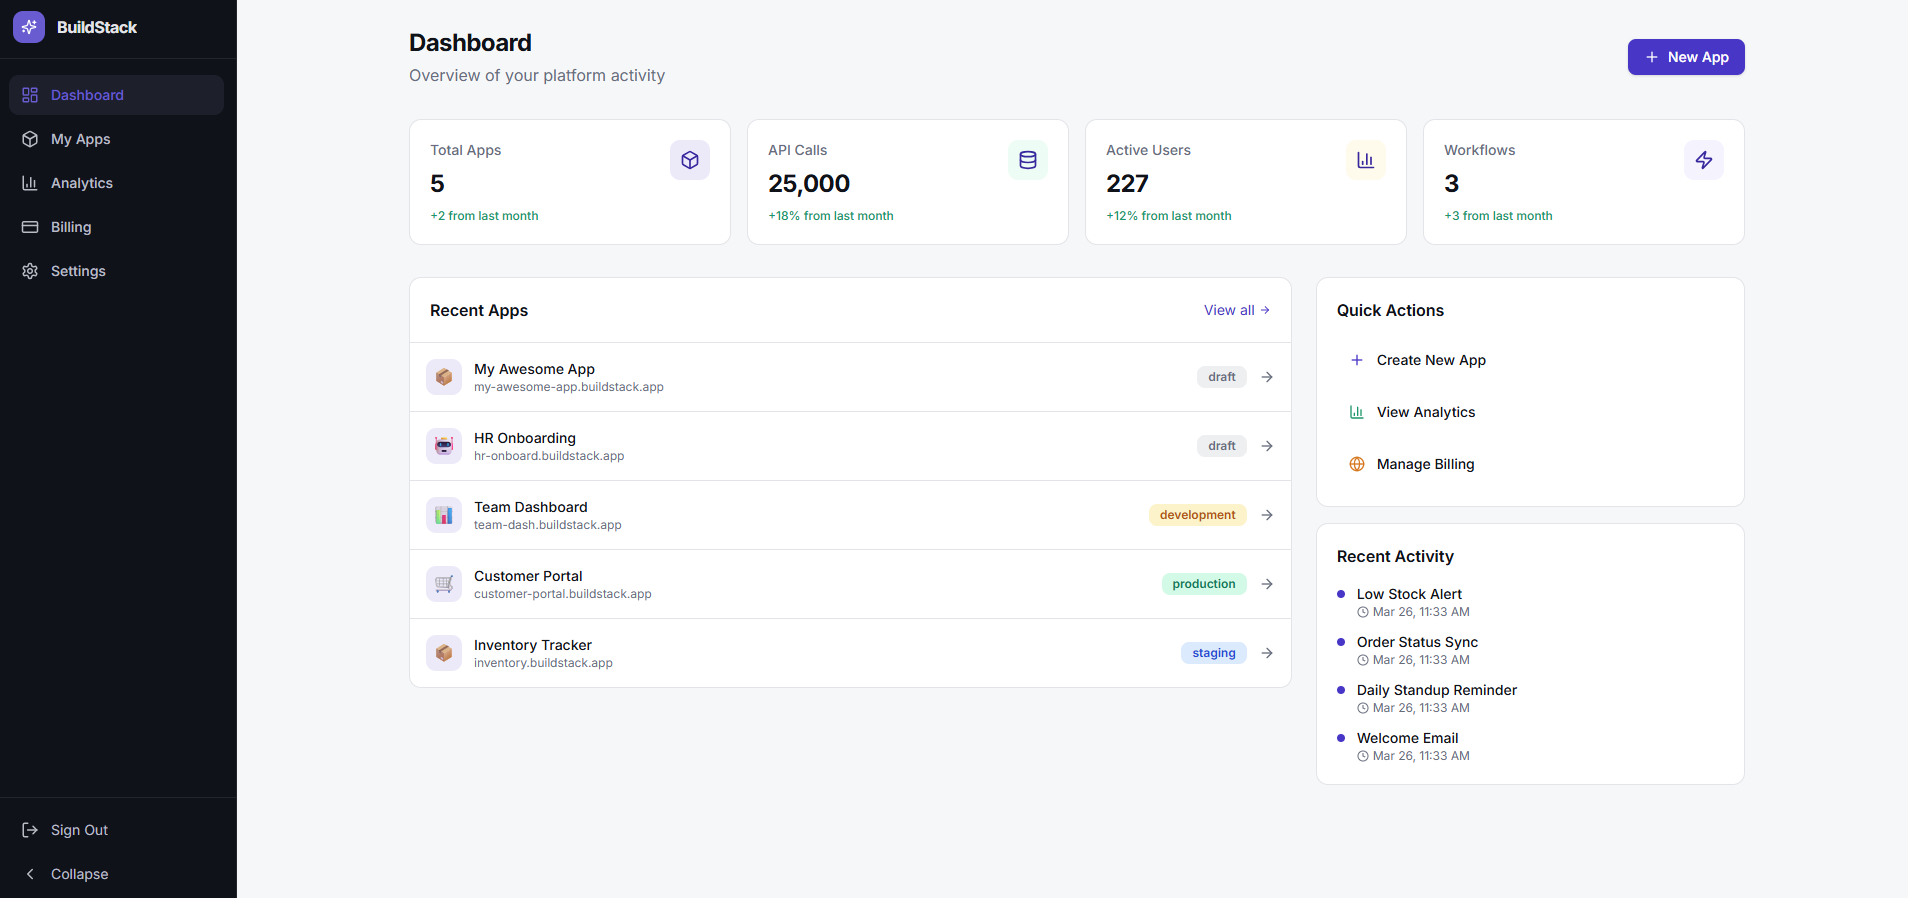The height and width of the screenshot is (898, 1908).
Task: Click the staging status badge
Action: (x=1214, y=653)
